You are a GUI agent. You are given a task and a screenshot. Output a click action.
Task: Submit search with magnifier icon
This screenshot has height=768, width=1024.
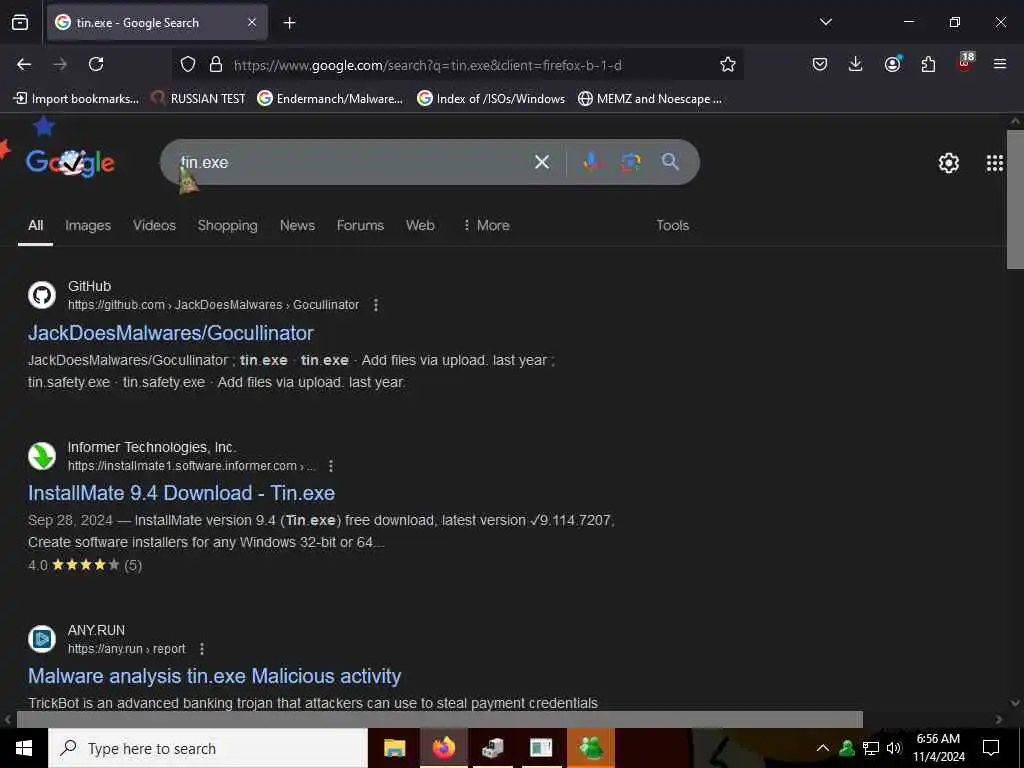[670, 162]
